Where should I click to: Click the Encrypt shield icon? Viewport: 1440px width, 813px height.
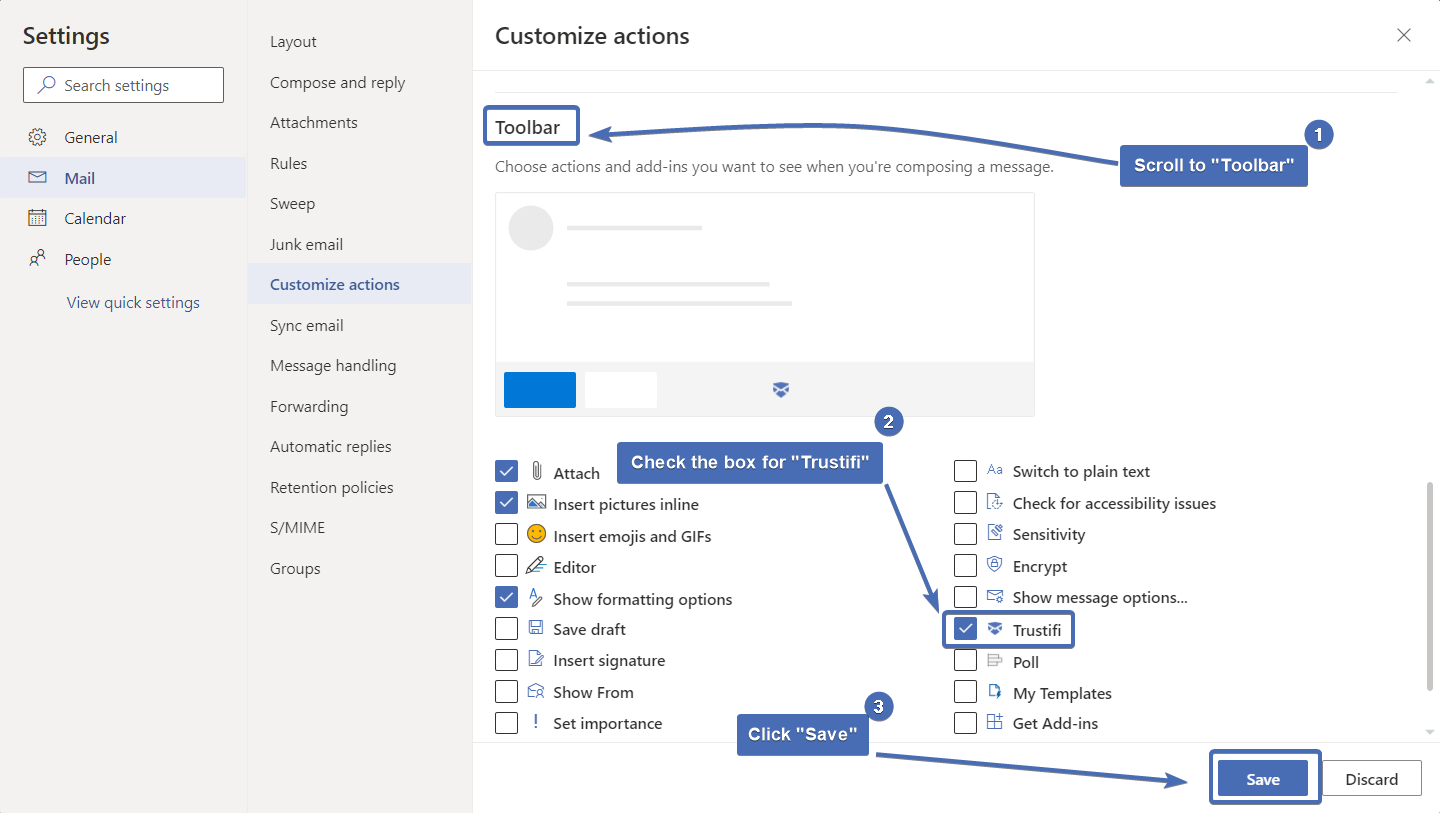[x=994, y=565]
